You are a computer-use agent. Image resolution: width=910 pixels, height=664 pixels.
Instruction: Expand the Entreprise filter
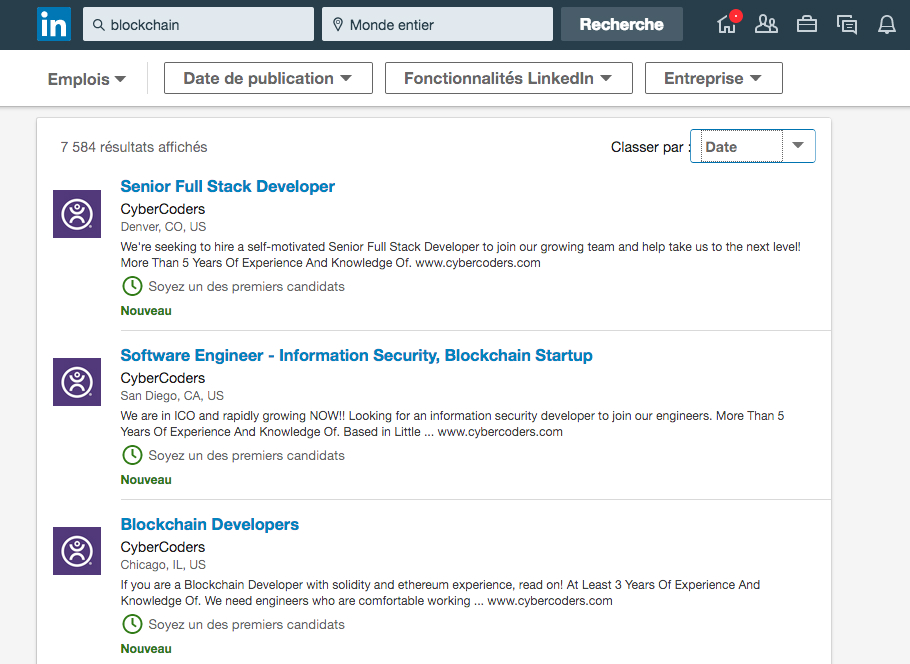[x=713, y=78]
